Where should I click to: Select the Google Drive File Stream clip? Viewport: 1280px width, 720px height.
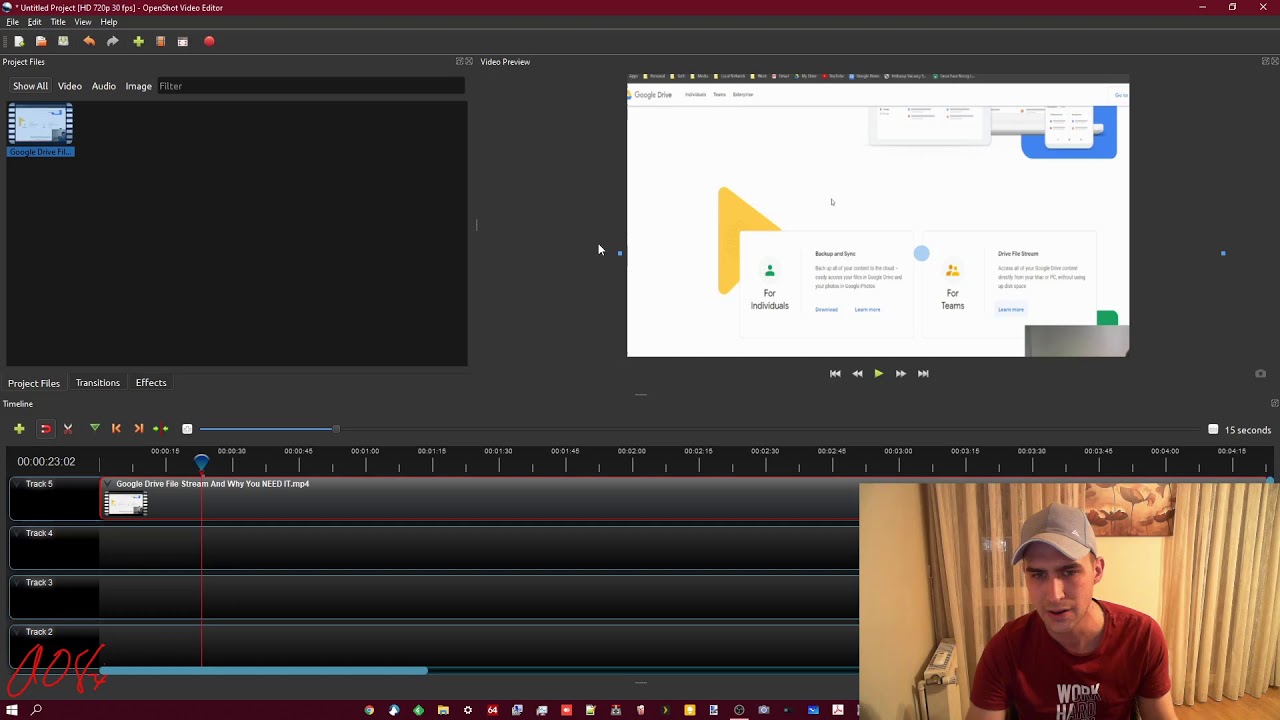pos(480,498)
